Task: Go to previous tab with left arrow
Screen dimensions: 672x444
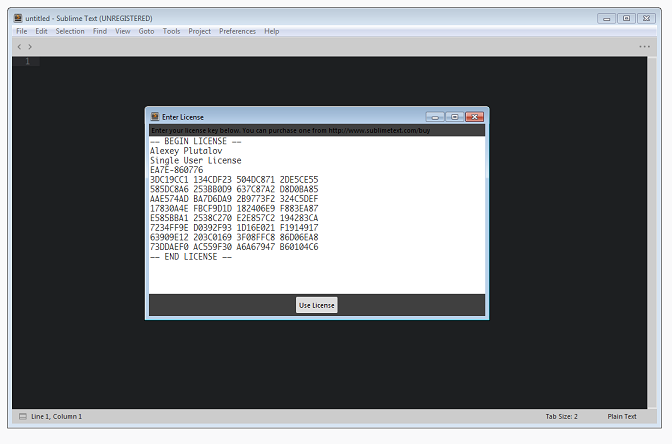Action: coord(19,46)
